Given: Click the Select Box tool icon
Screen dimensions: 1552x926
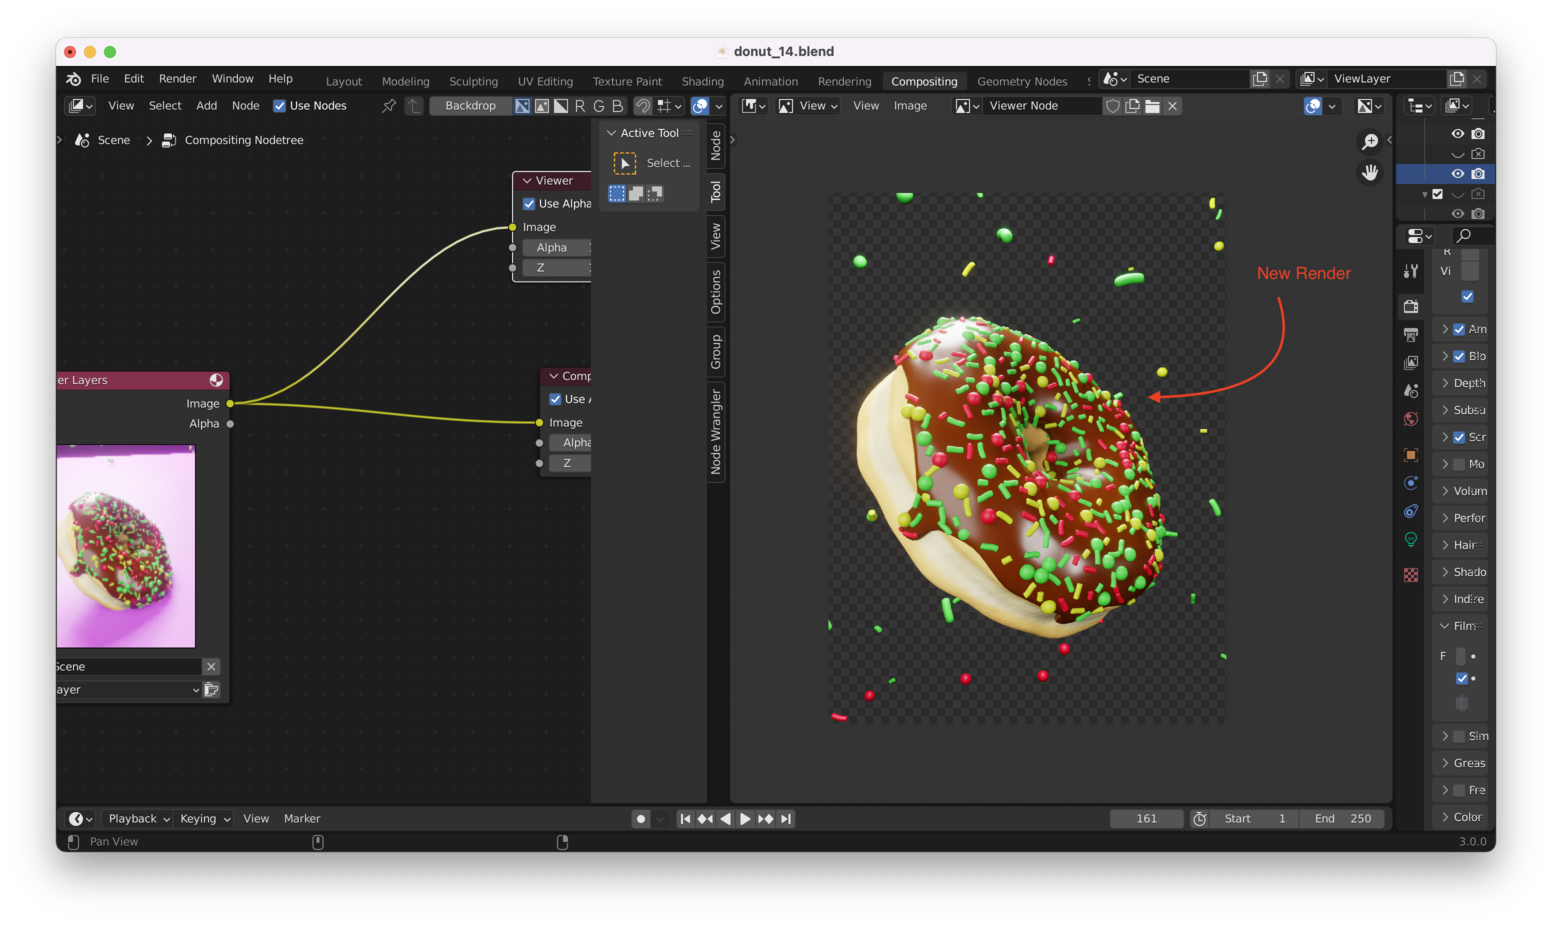Looking at the screenshot, I should coord(625,163).
